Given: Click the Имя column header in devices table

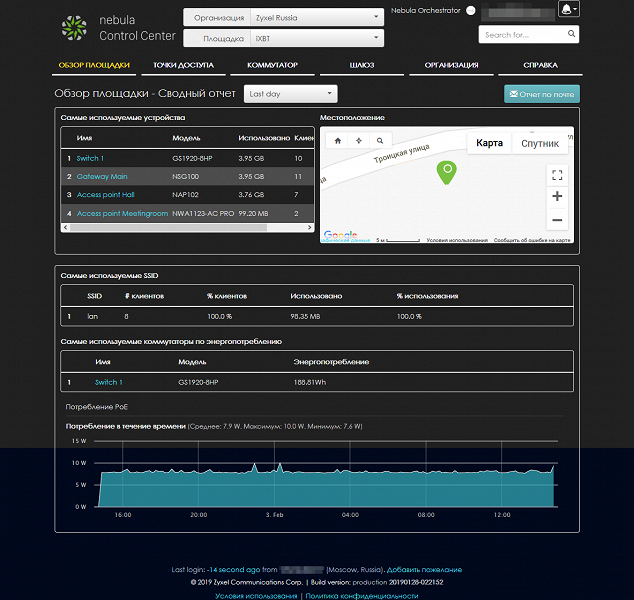Looking at the screenshot, I should 85,138.
